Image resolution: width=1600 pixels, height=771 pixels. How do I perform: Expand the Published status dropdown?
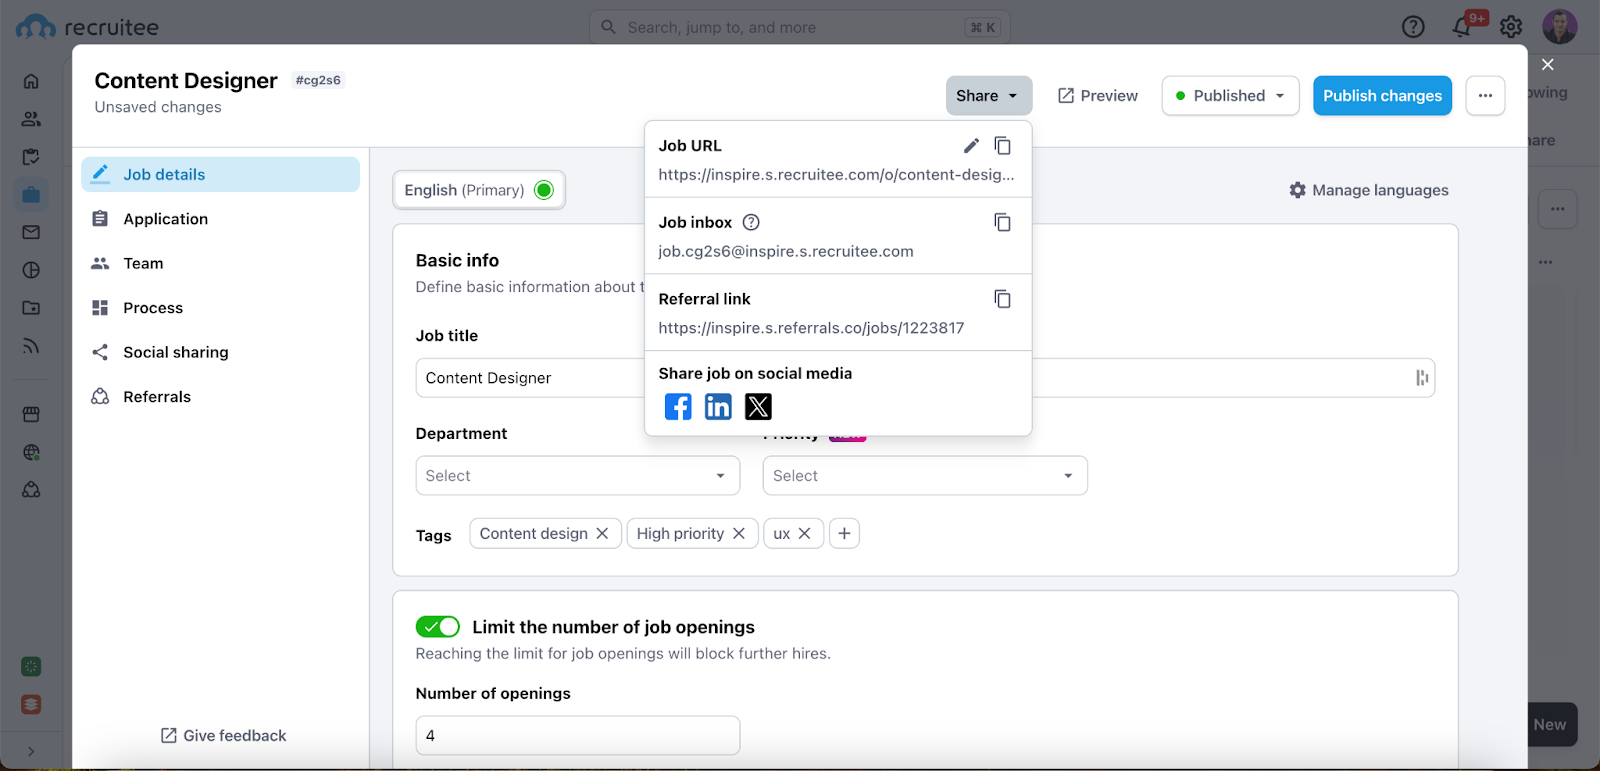(x=1230, y=96)
